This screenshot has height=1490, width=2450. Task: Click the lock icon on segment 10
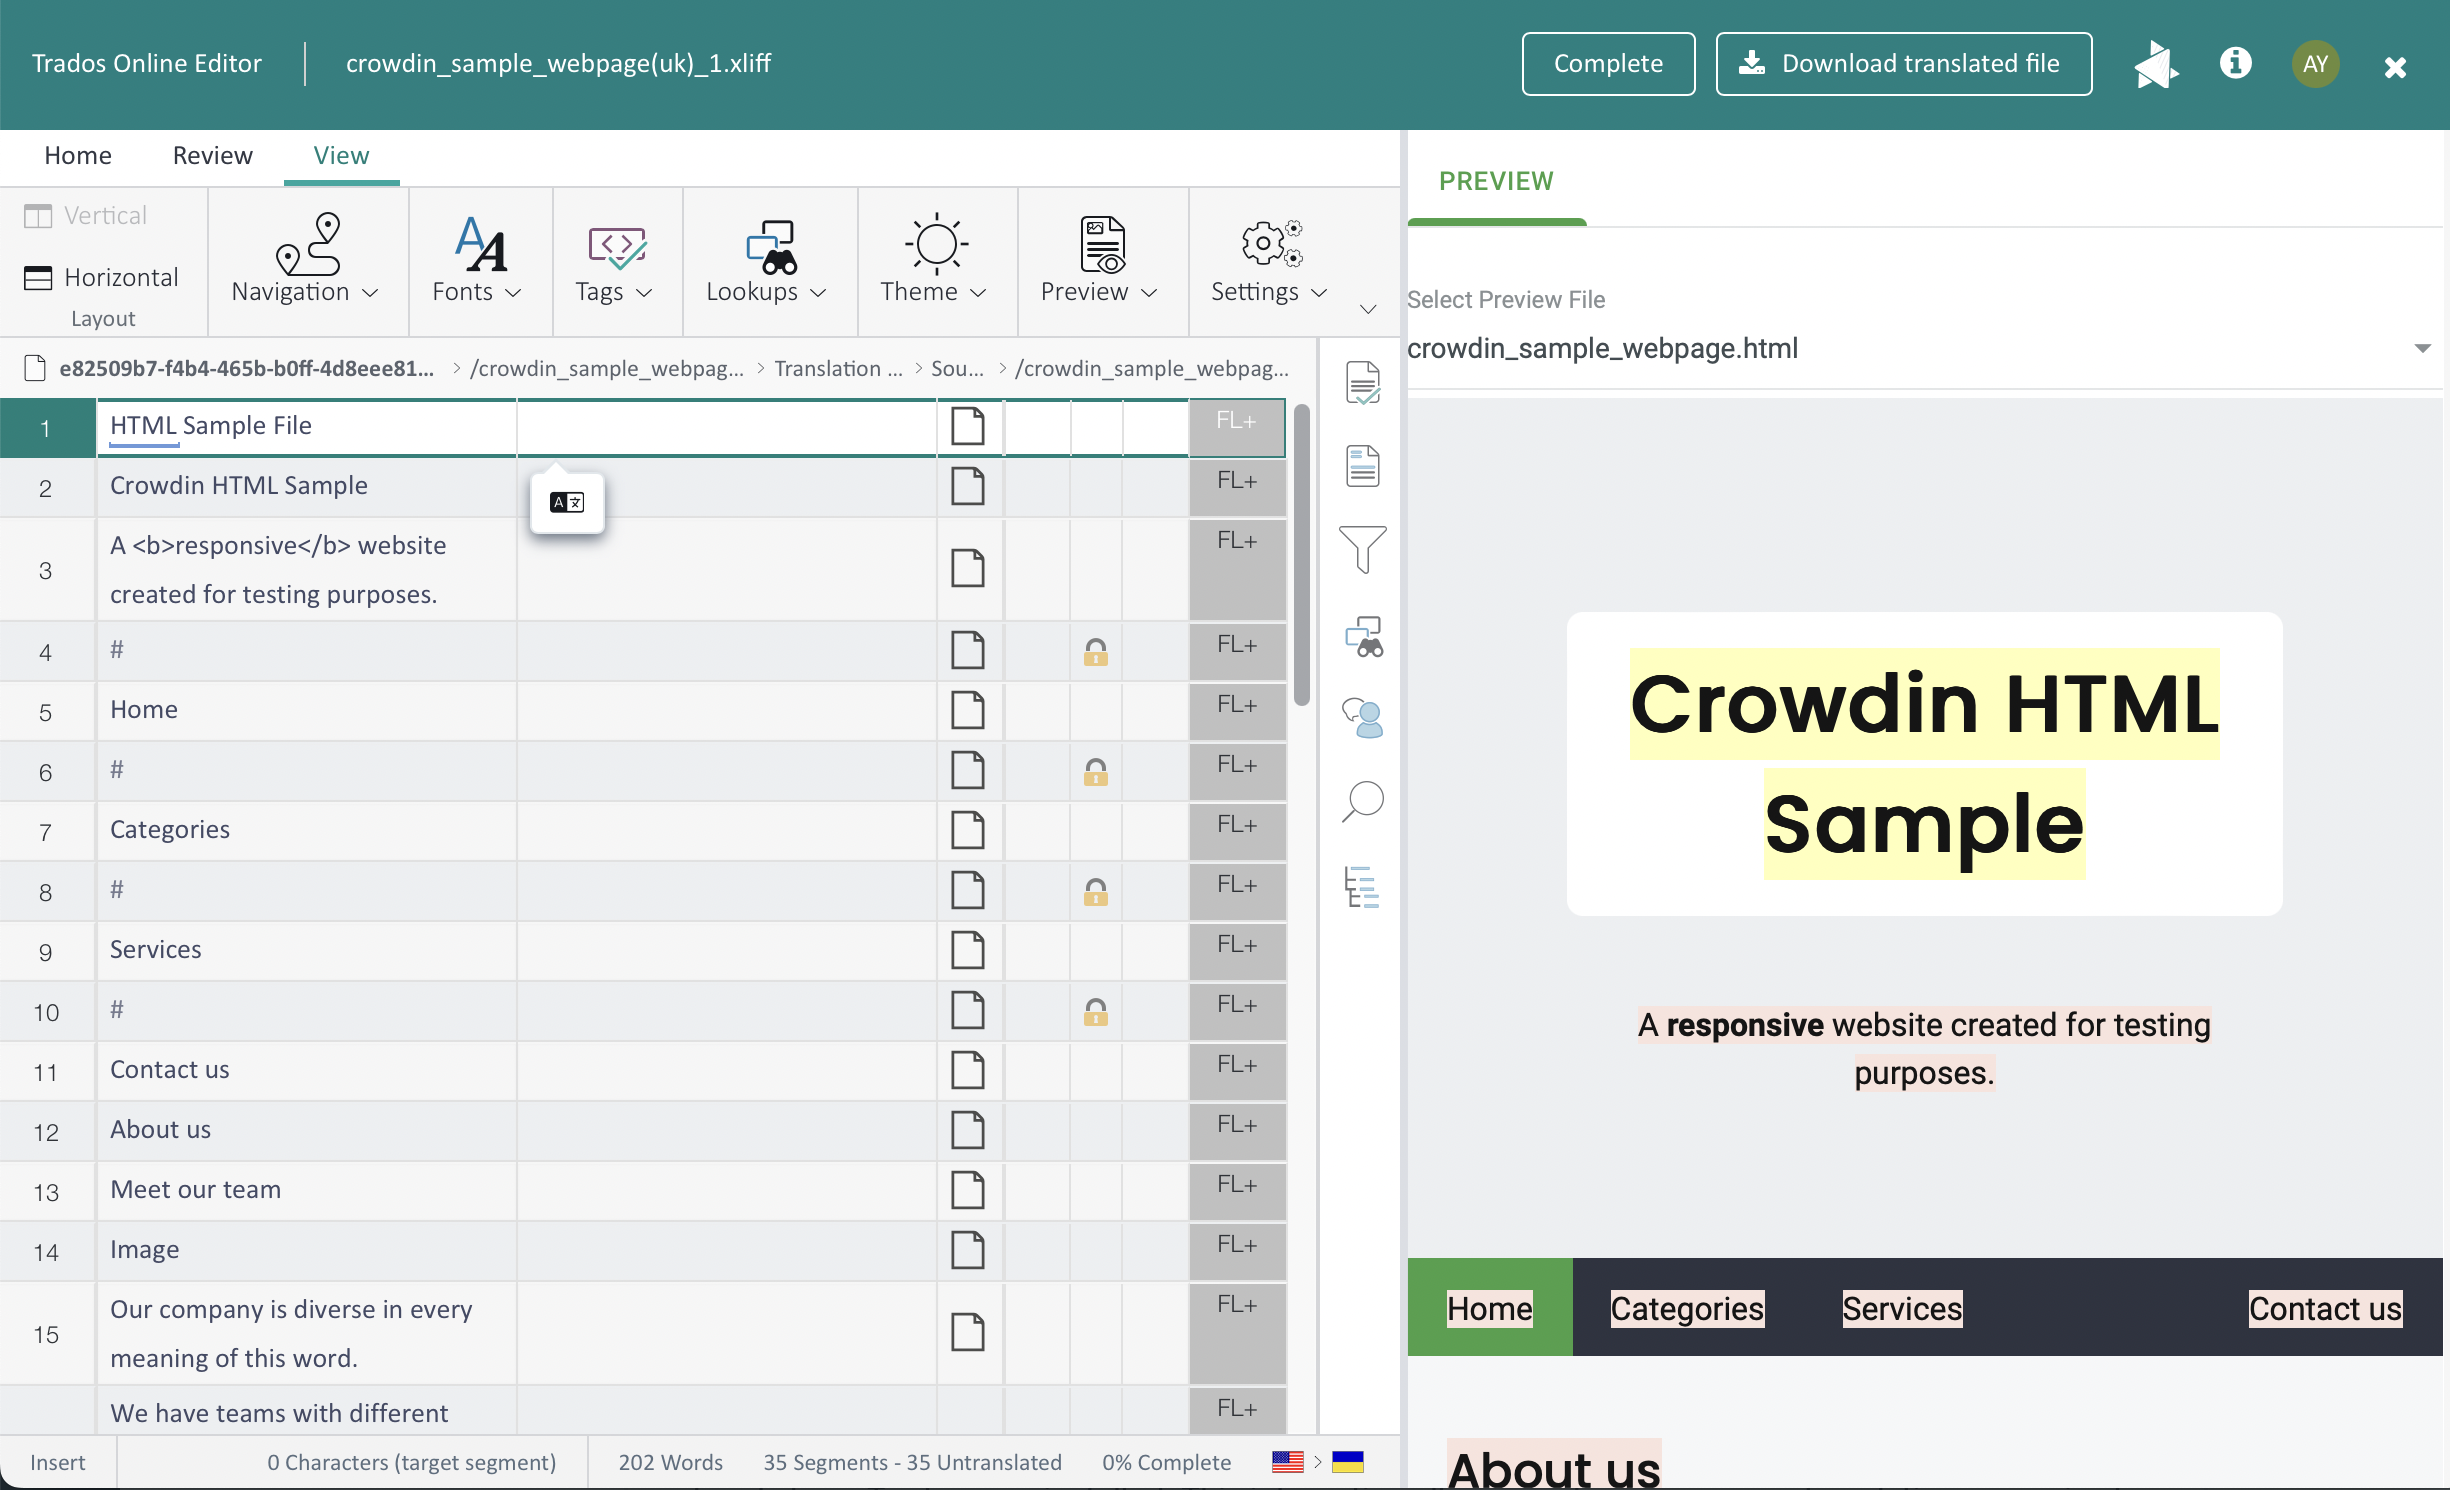point(1096,1012)
